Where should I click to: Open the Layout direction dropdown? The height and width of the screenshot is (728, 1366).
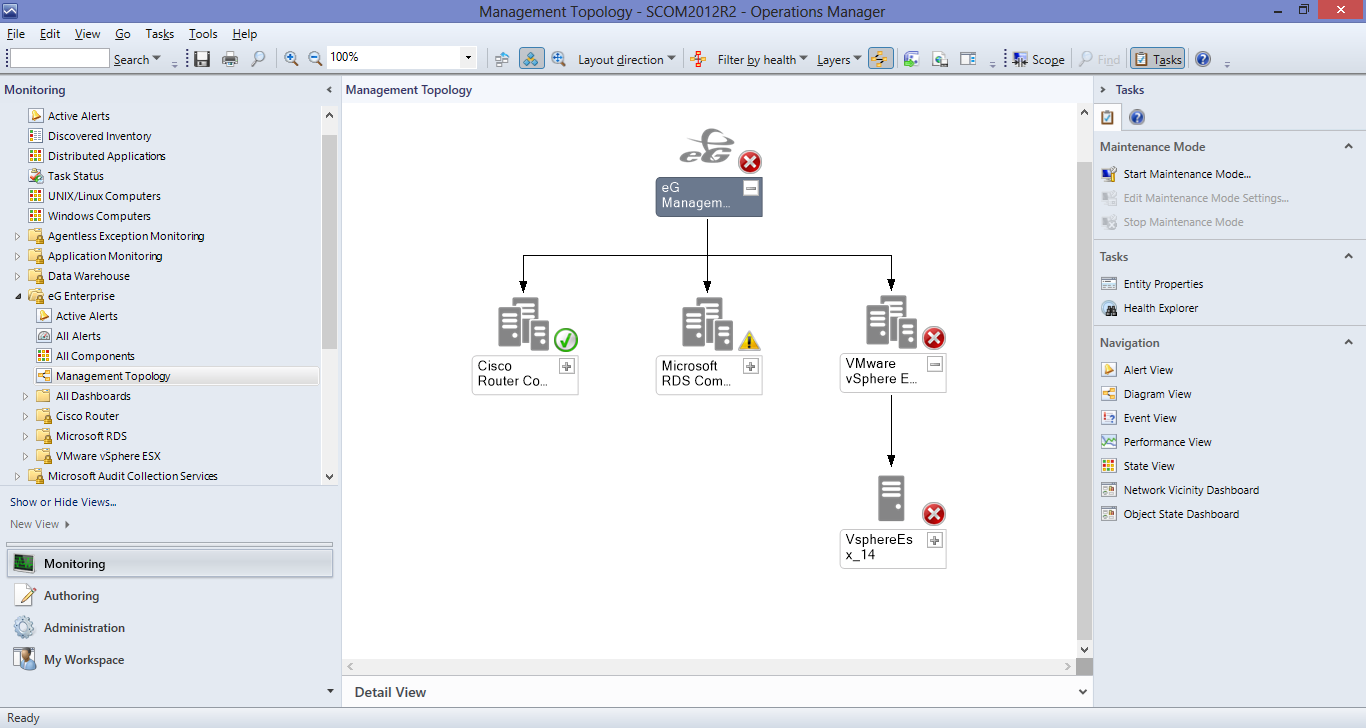(627, 60)
